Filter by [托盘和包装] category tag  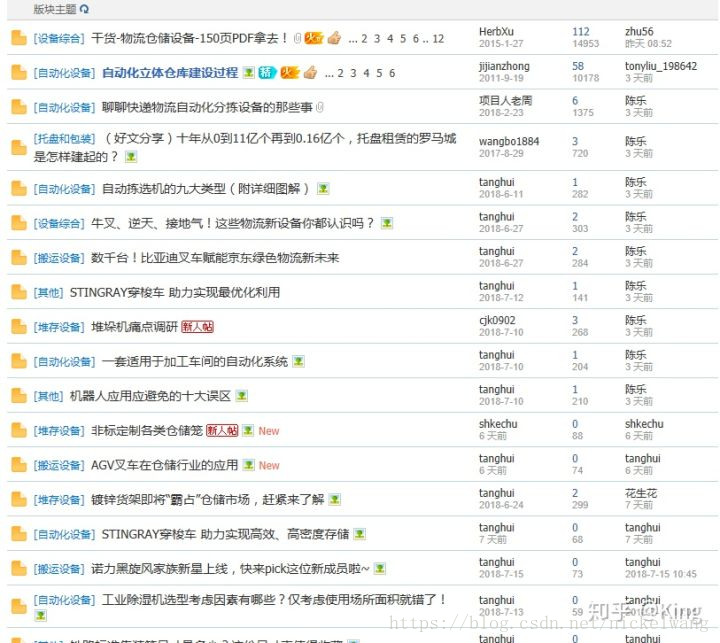pos(64,139)
